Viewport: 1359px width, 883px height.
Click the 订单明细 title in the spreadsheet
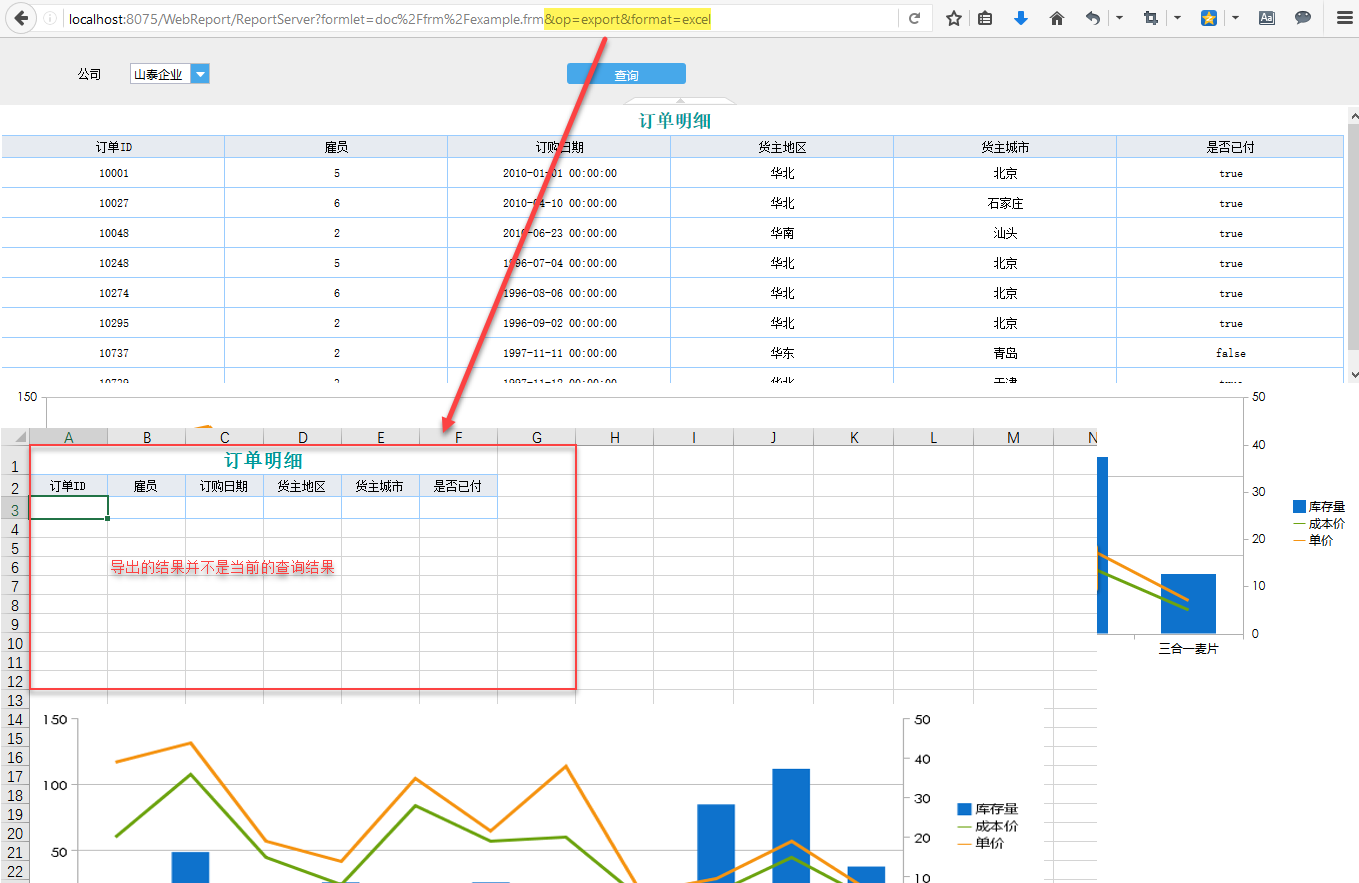click(x=263, y=461)
